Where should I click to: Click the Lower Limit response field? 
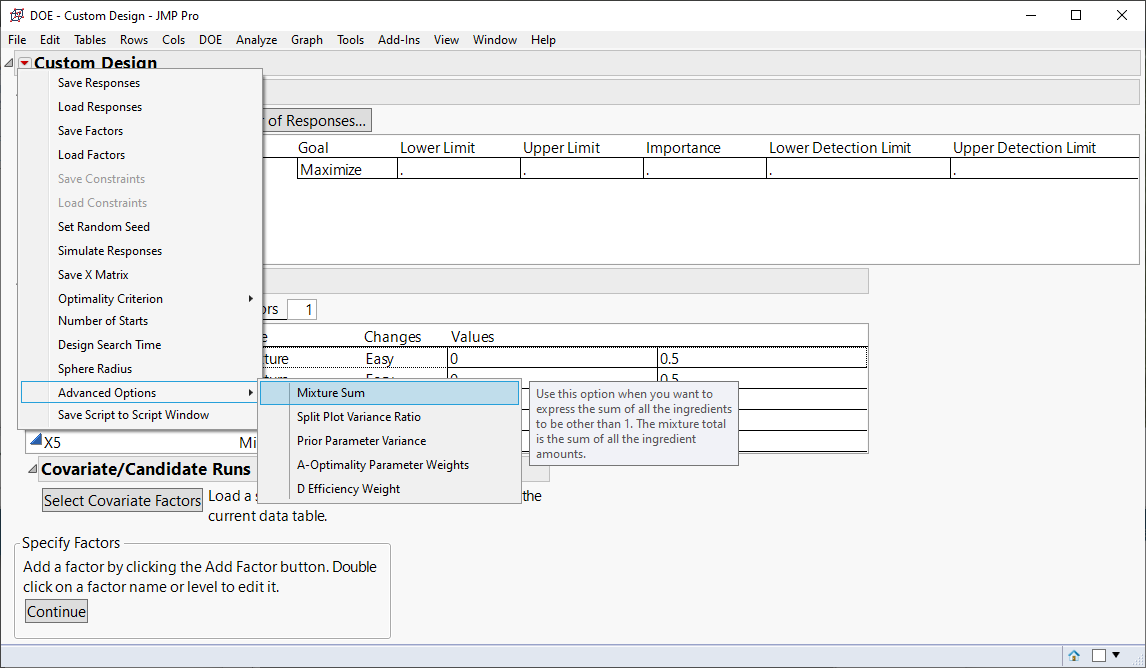tap(458, 170)
